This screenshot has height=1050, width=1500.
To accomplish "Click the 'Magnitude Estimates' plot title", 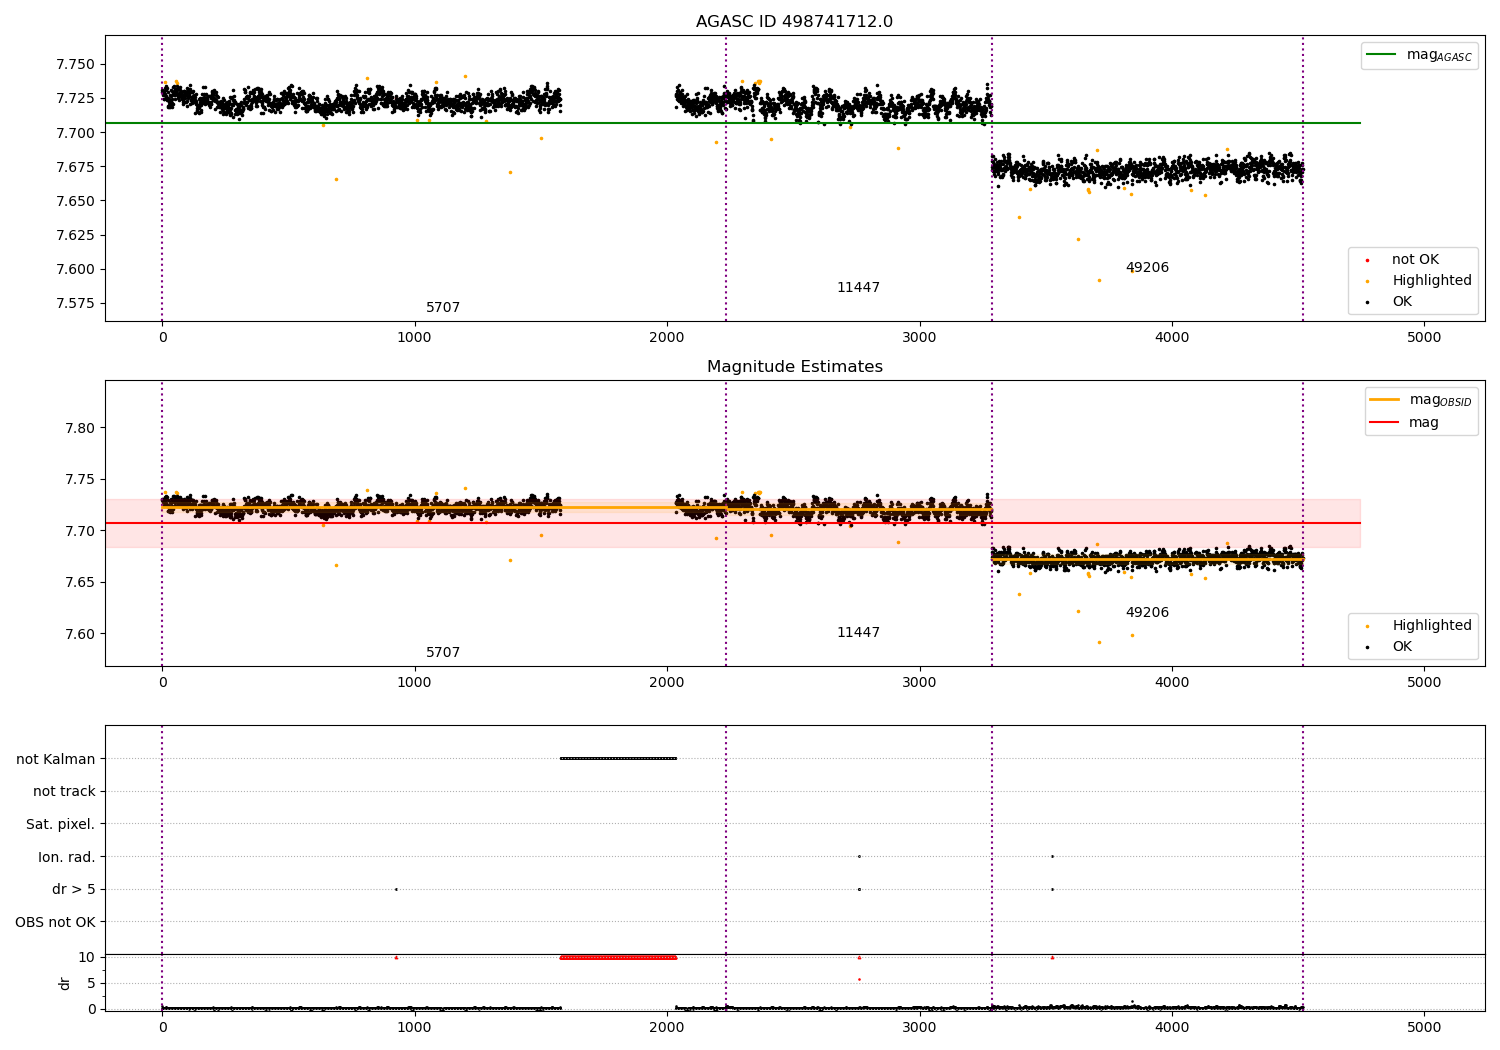I will tap(794, 367).
